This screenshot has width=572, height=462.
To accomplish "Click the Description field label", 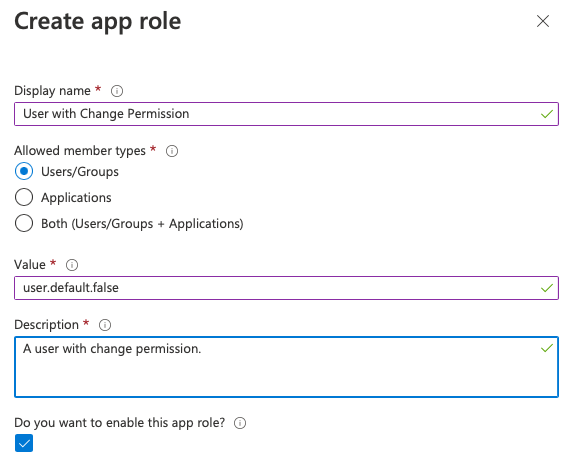I will (x=46, y=325).
